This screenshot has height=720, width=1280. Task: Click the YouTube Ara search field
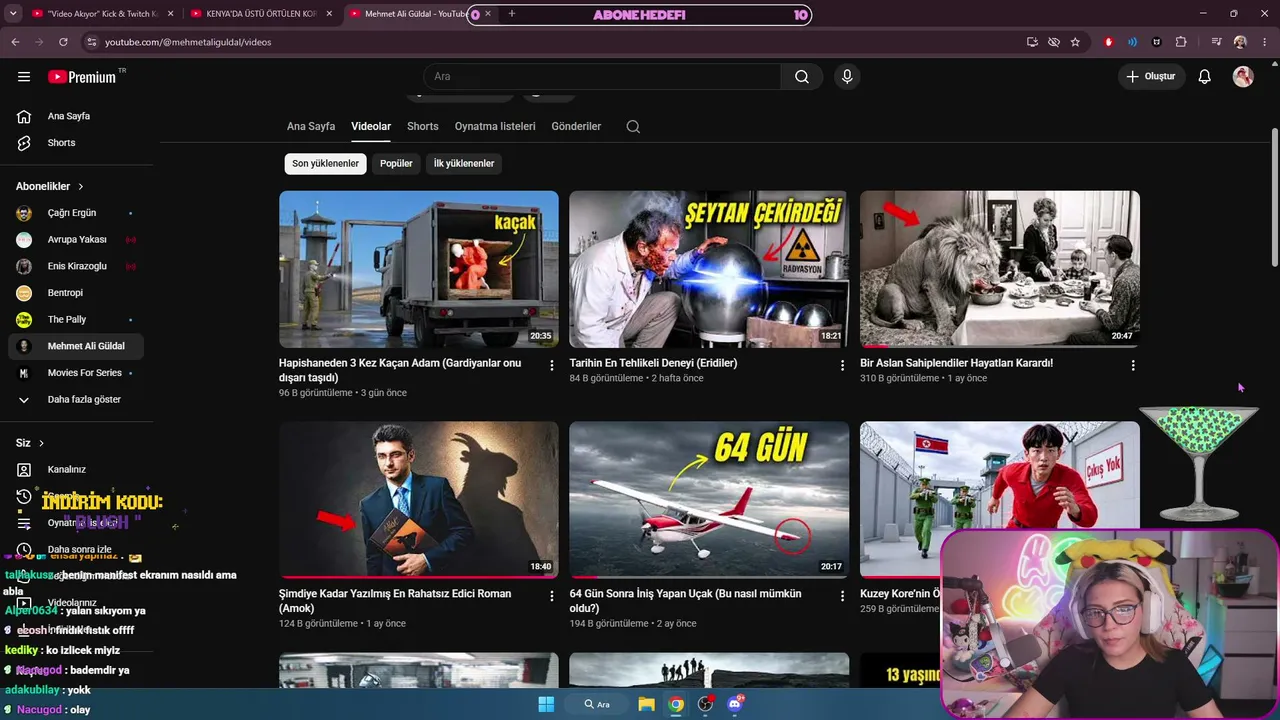click(603, 77)
